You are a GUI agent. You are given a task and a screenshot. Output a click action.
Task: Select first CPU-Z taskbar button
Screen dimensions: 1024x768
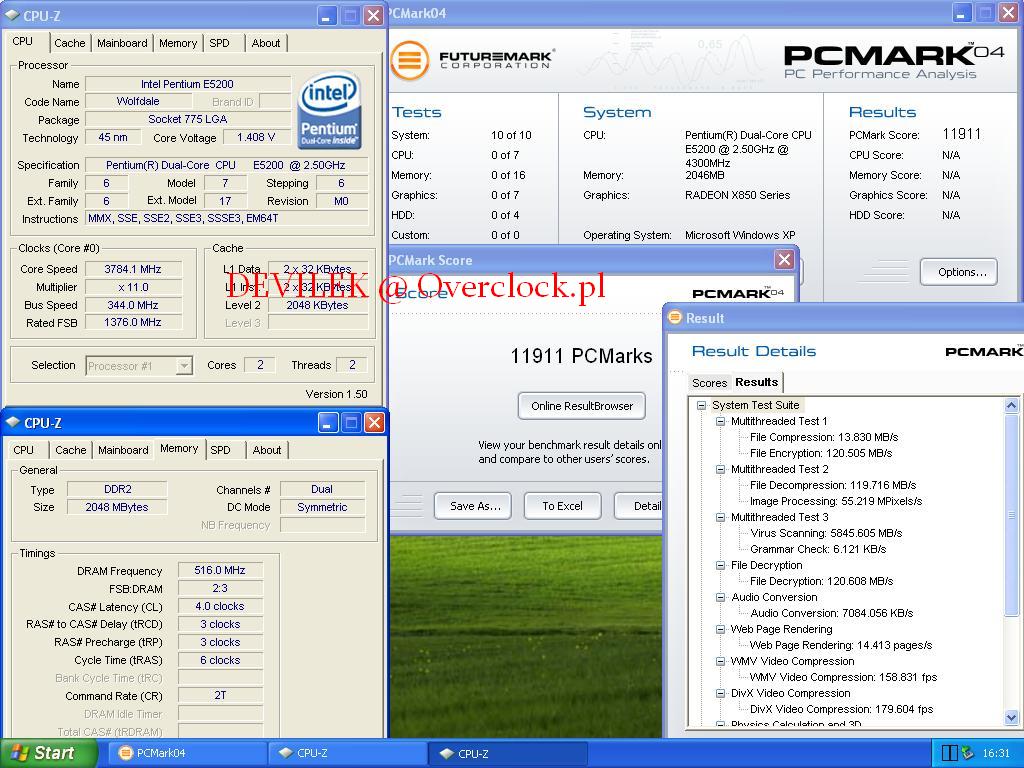(x=348, y=753)
